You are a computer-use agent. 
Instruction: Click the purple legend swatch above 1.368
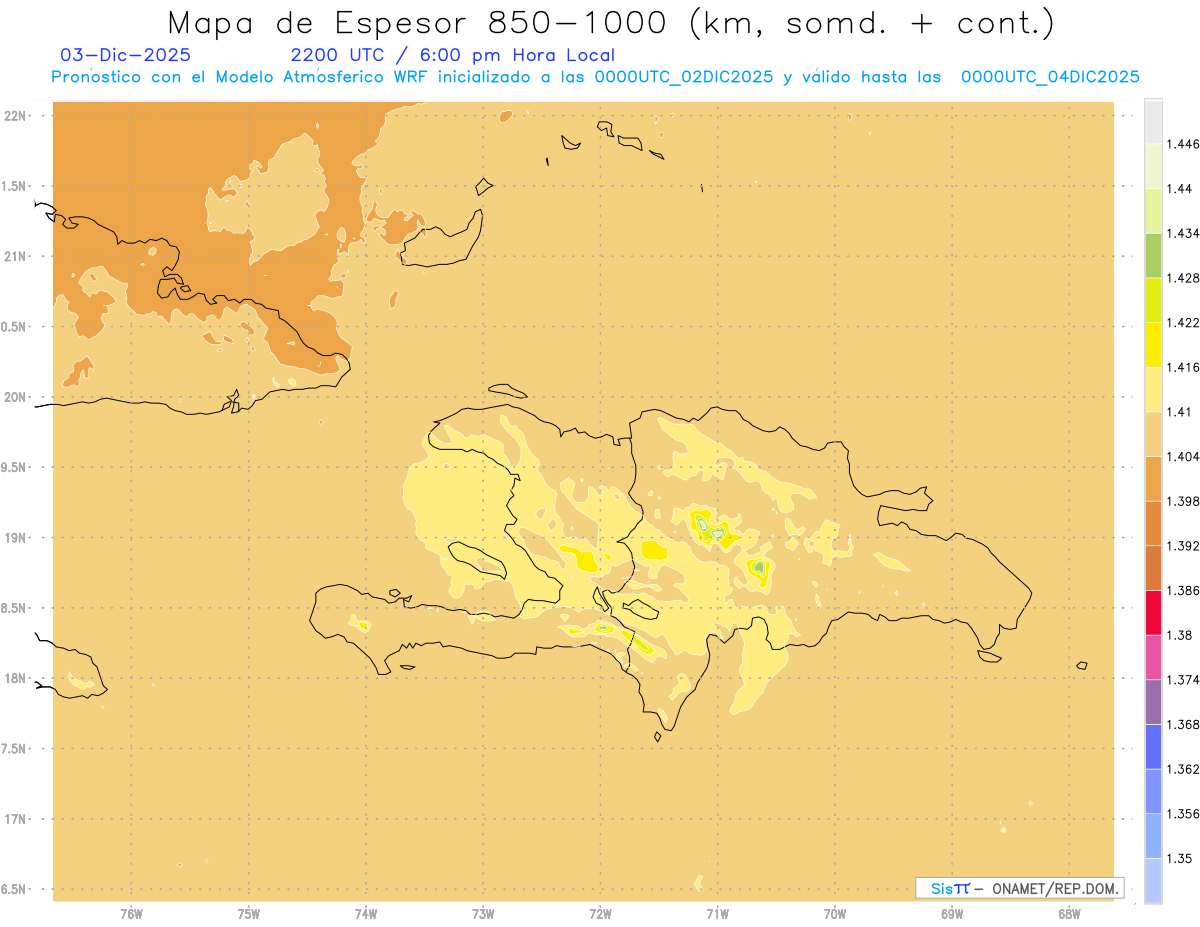[1153, 701]
